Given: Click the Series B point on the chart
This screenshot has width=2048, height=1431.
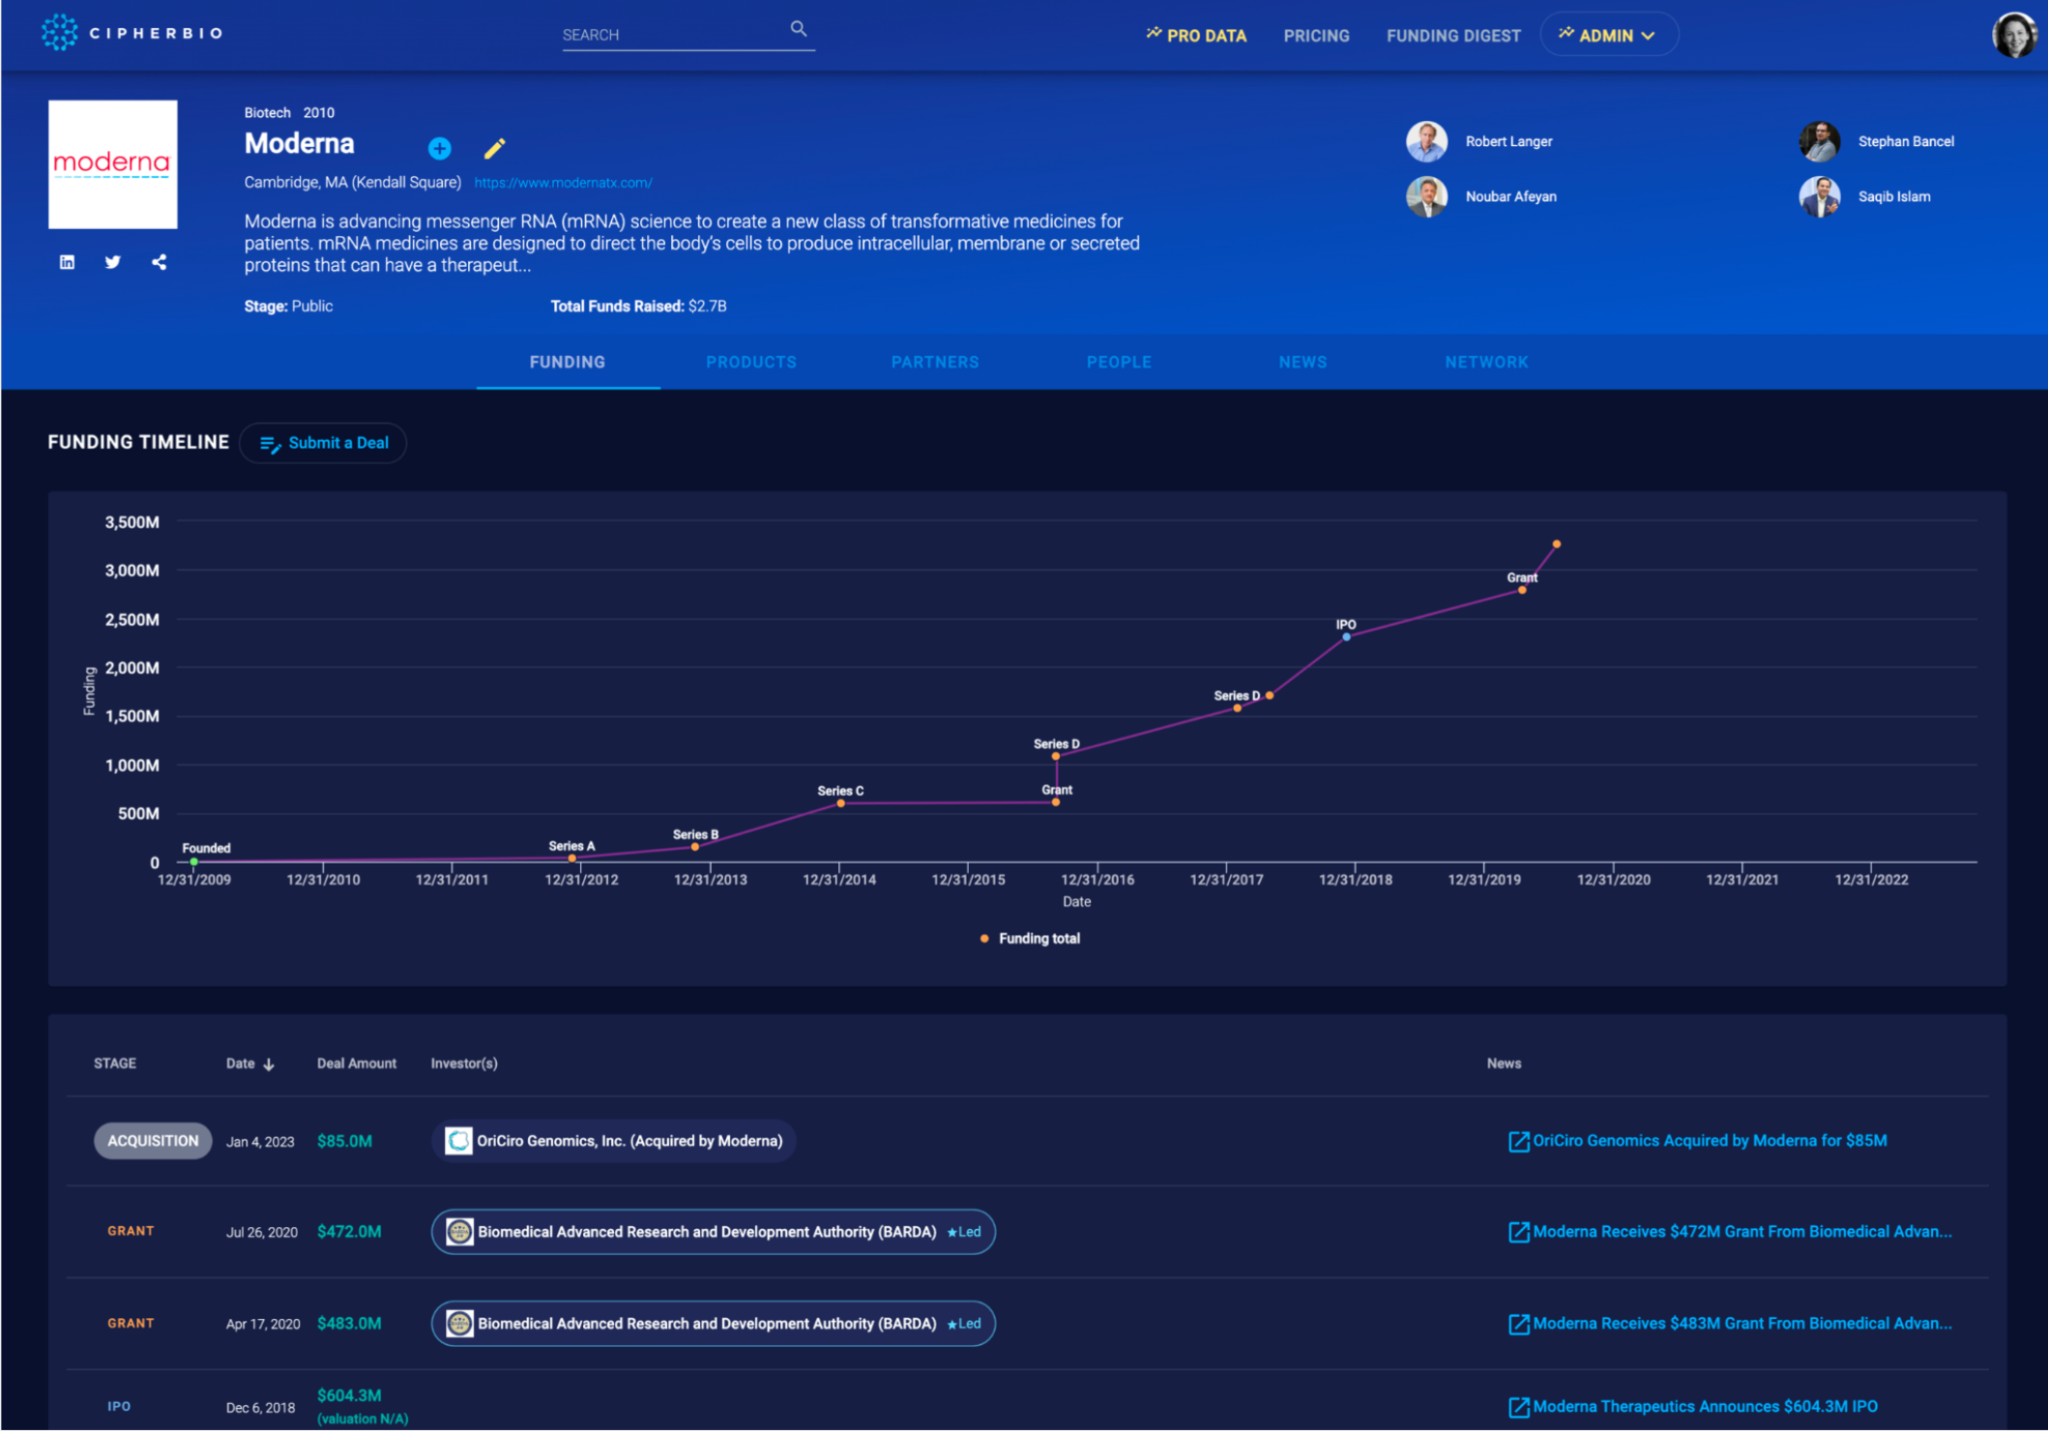Looking at the screenshot, I should point(695,847).
